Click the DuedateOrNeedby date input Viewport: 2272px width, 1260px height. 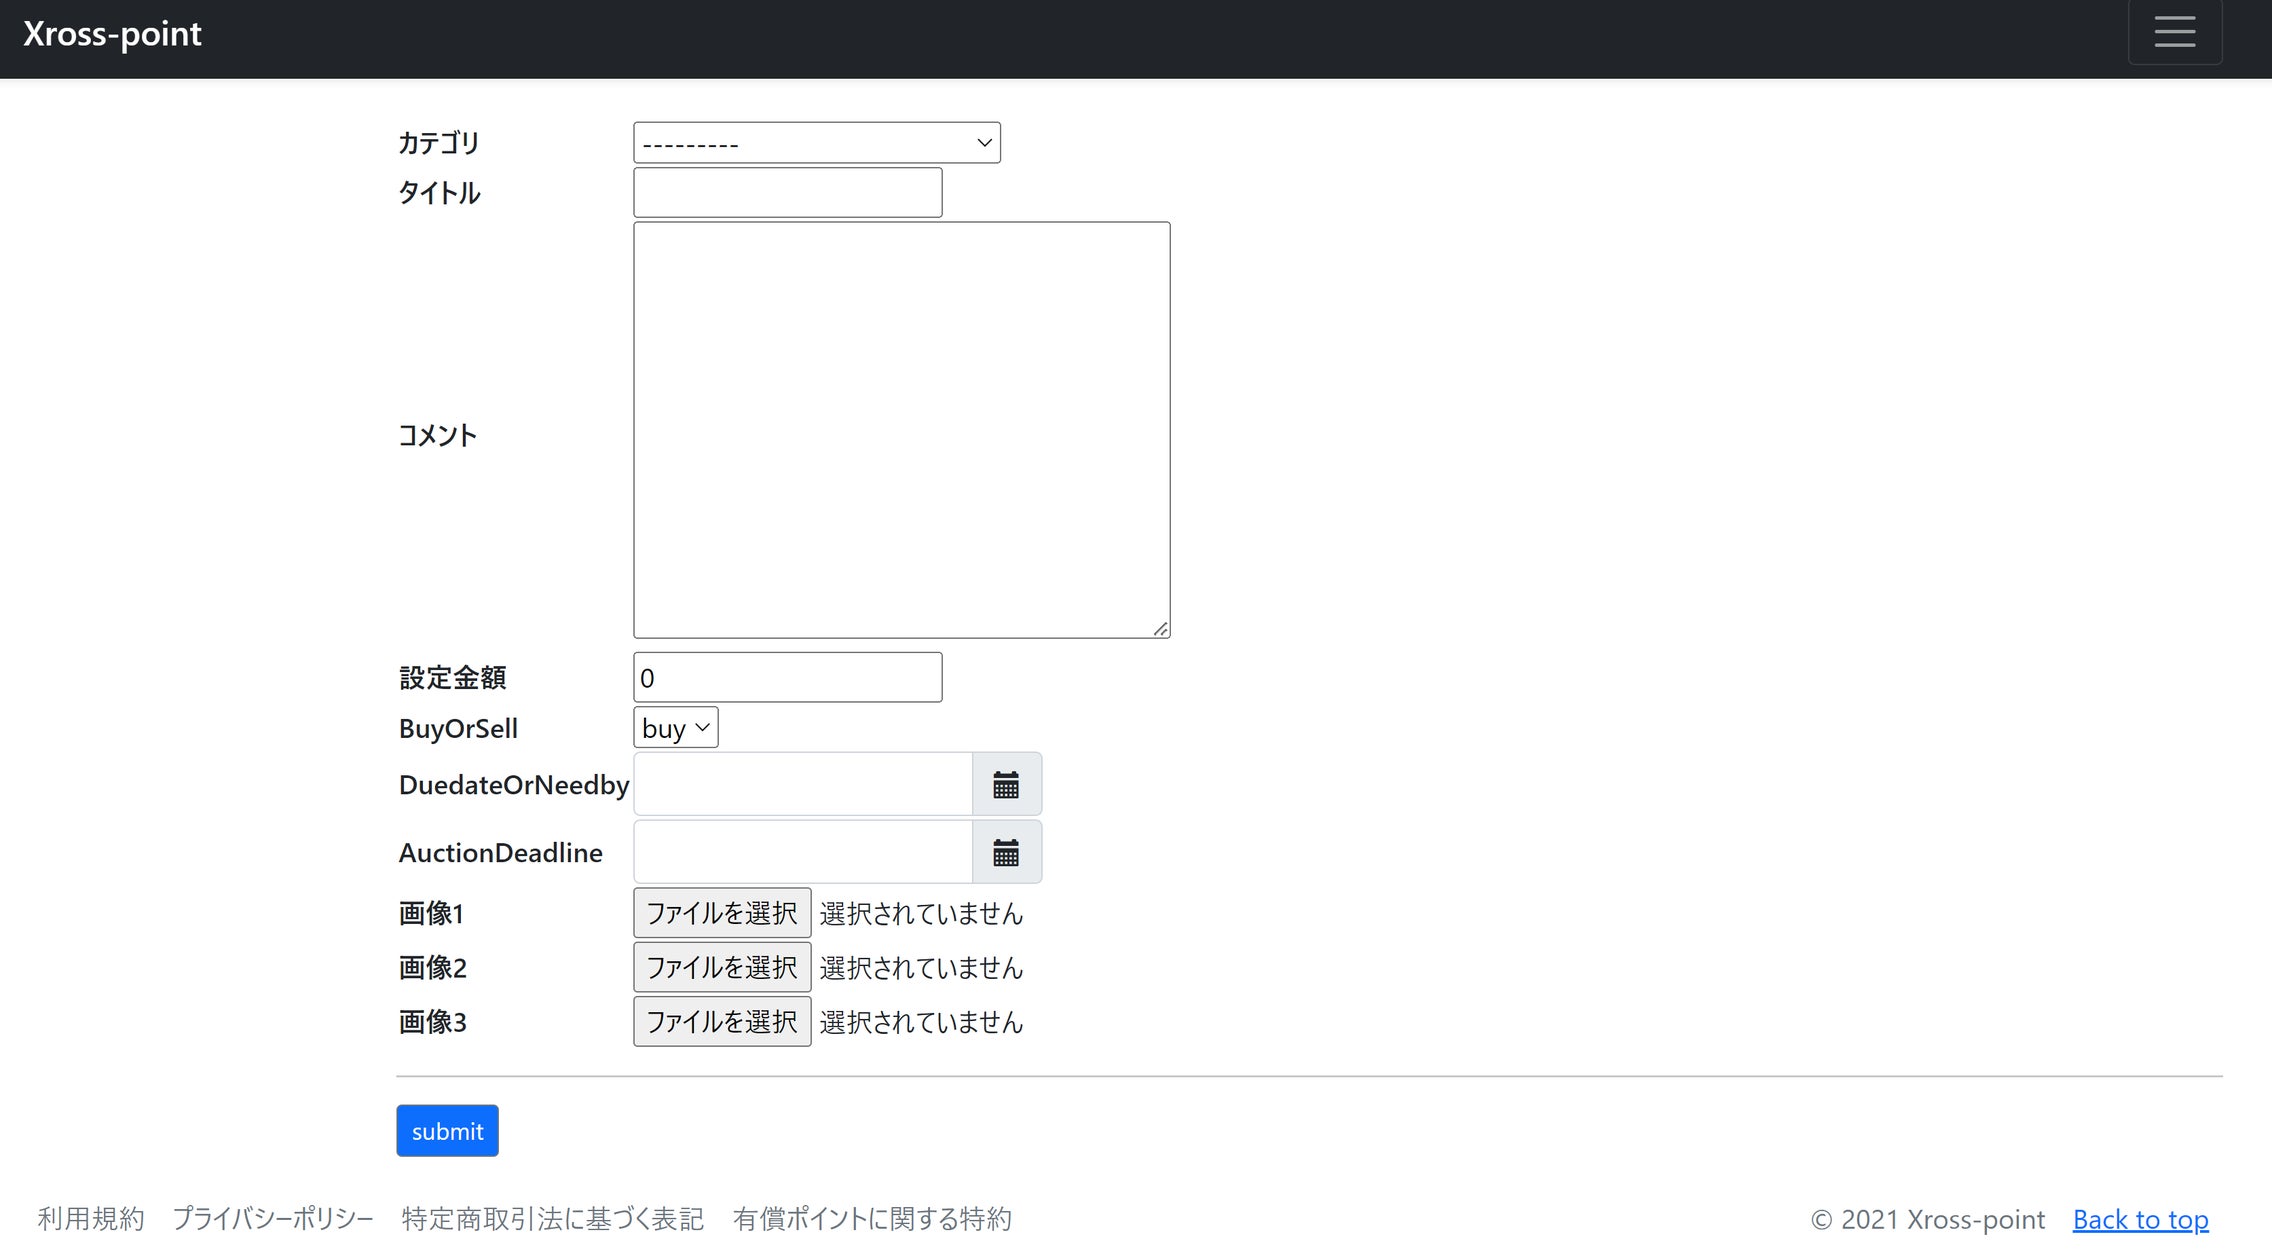coord(802,785)
